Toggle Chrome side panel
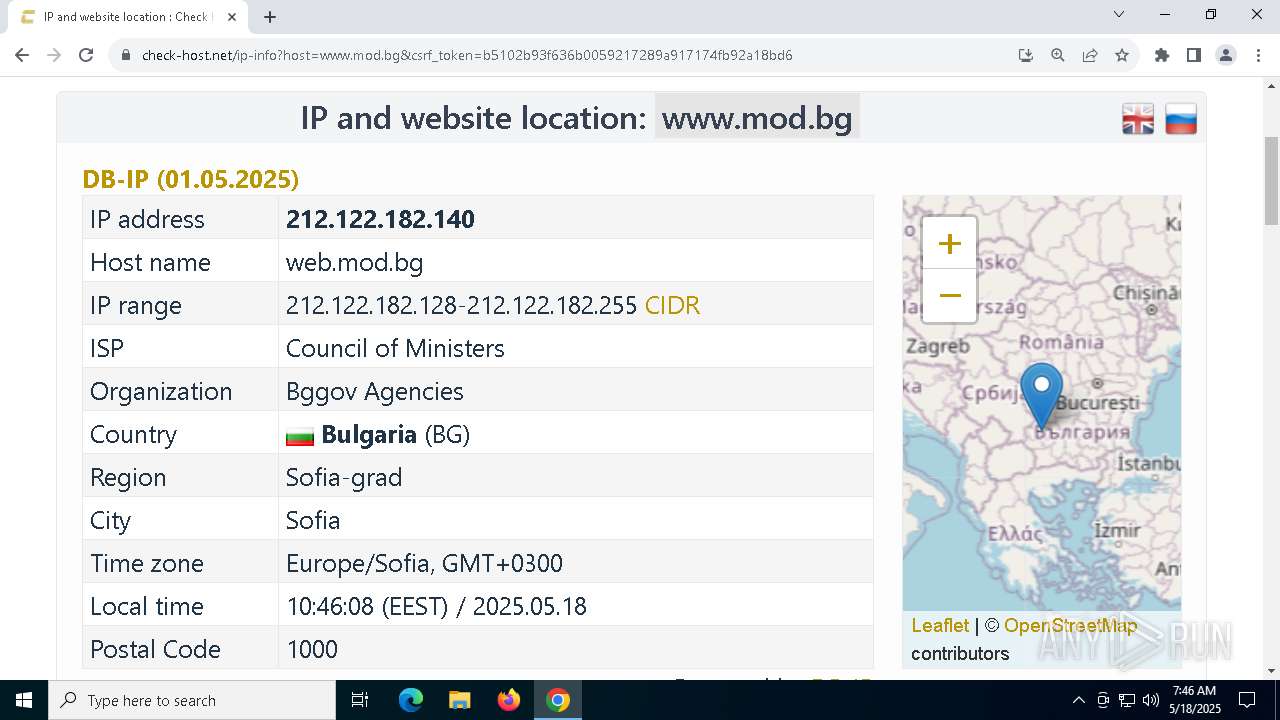This screenshot has height=720, width=1280. tap(1194, 55)
